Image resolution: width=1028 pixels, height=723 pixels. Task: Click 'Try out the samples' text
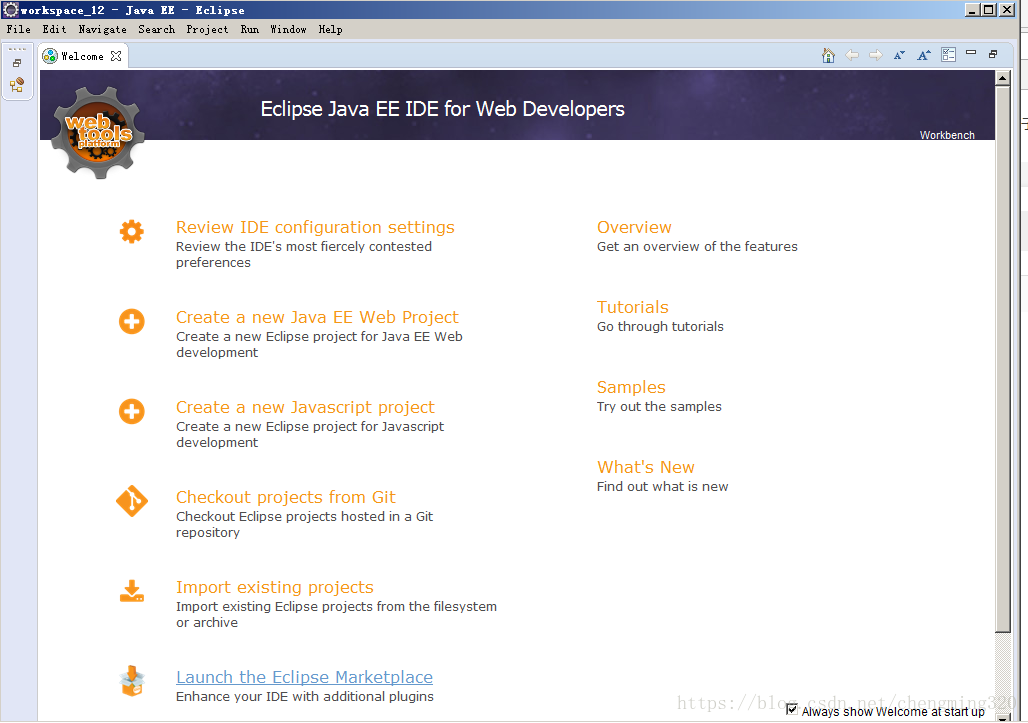(659, 406)
